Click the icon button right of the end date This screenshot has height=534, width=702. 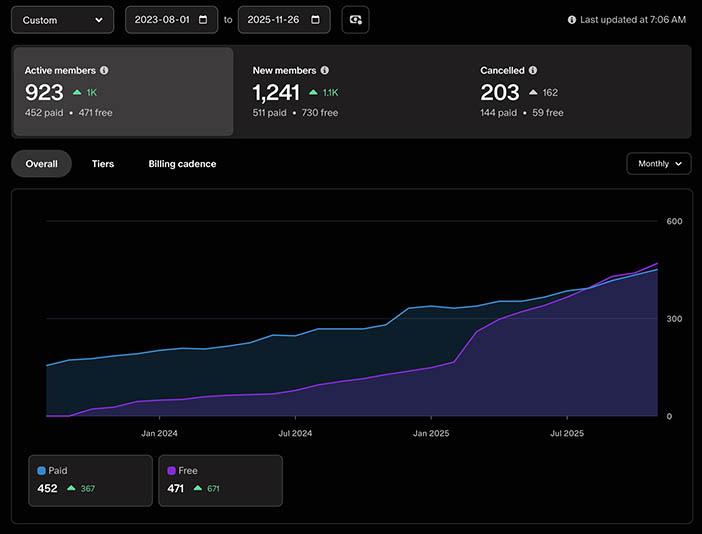tap(355, 20)
